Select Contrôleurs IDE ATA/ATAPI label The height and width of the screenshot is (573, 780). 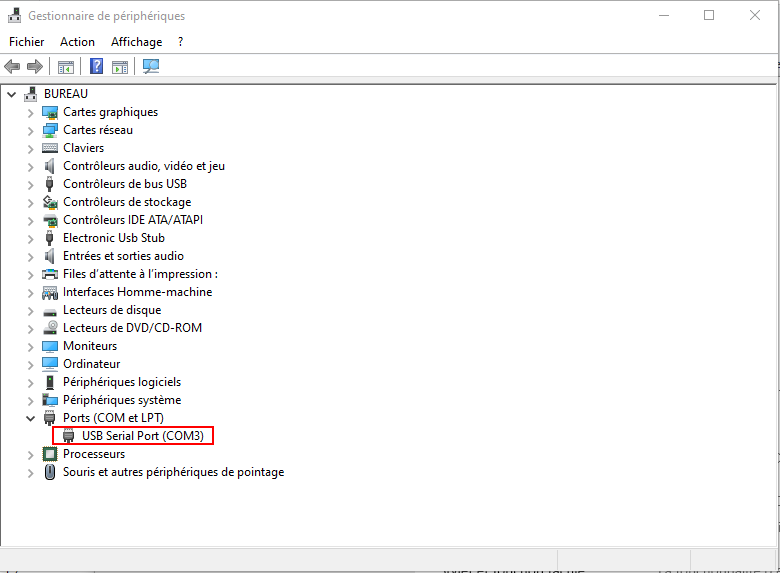133,219
